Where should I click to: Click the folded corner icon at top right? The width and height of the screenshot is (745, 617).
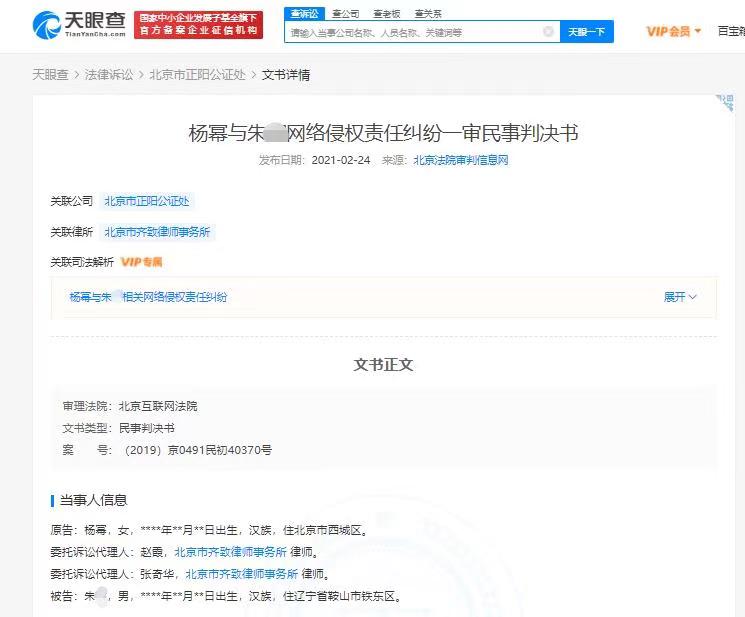coord(725,103)
